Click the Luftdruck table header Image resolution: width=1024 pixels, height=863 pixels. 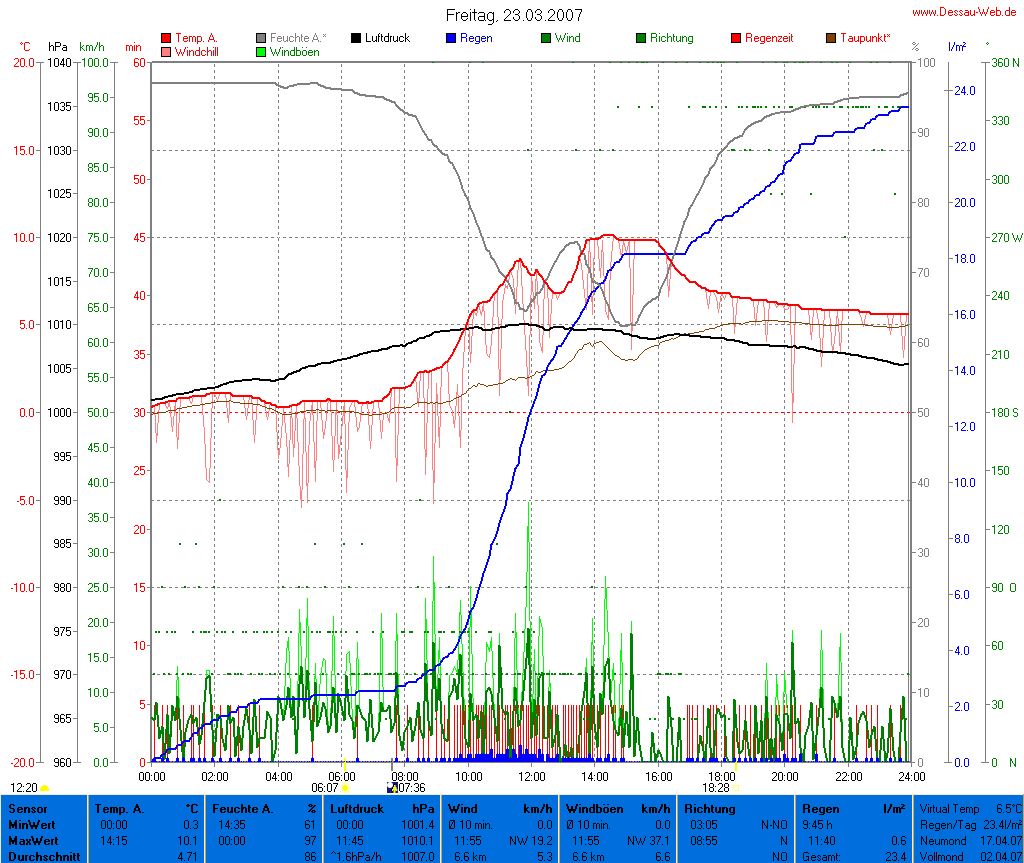358,808
